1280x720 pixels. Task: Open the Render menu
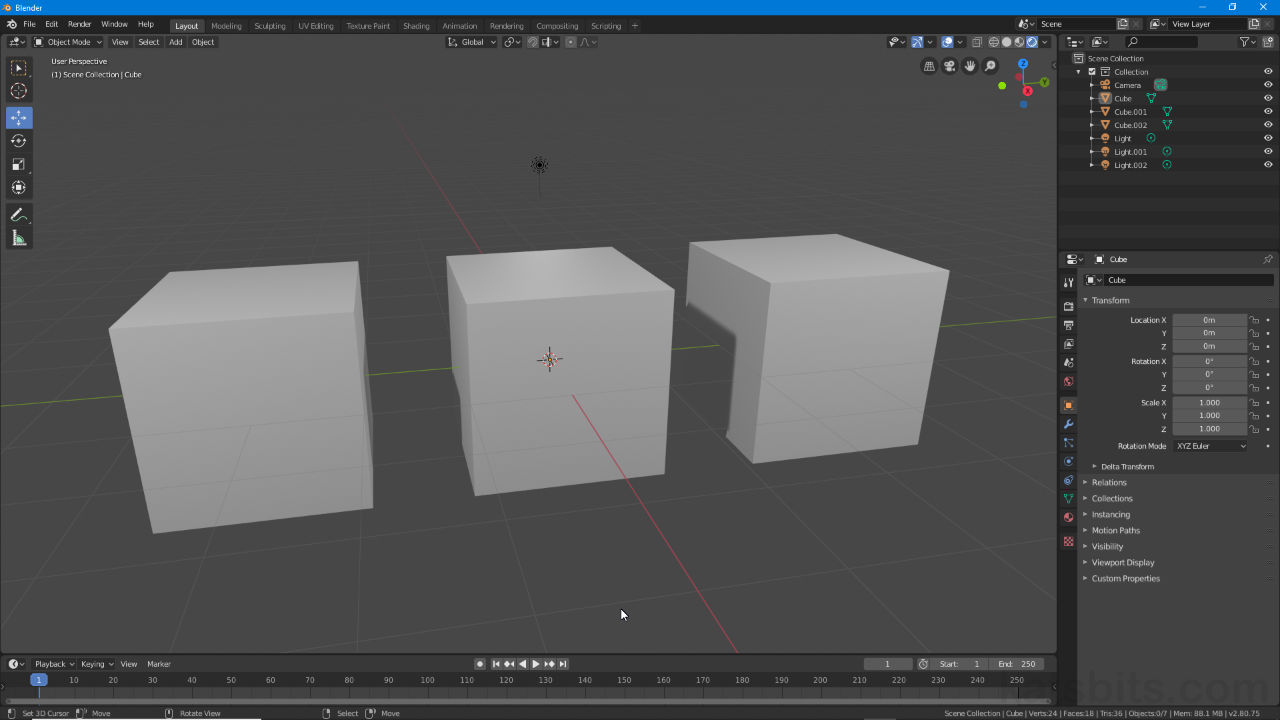coord(80,24)
